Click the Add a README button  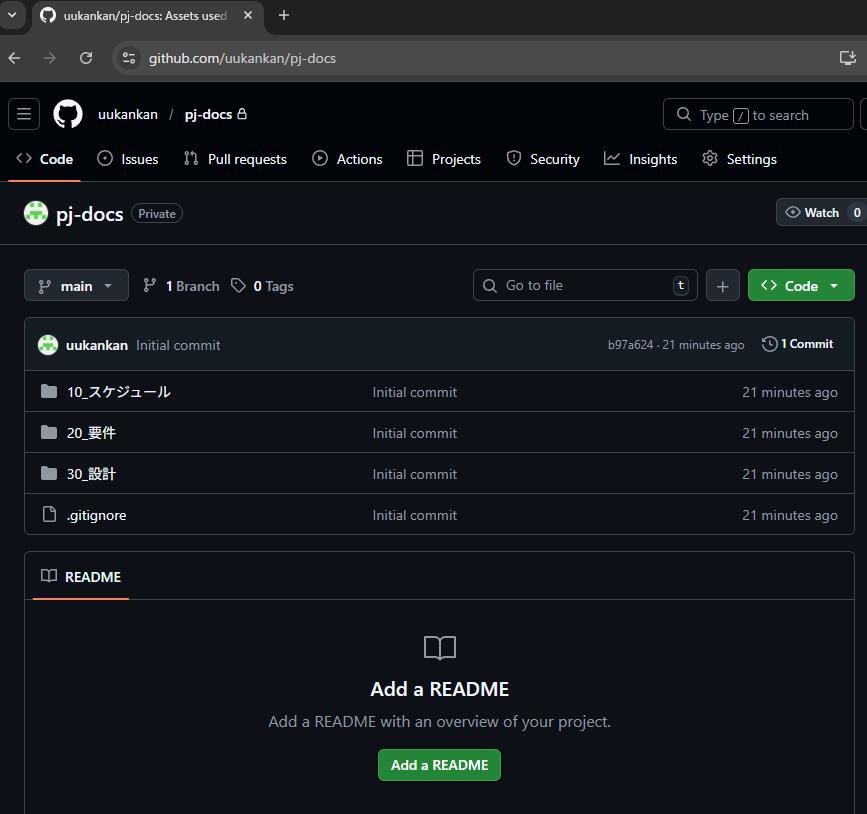coord(439,765)
